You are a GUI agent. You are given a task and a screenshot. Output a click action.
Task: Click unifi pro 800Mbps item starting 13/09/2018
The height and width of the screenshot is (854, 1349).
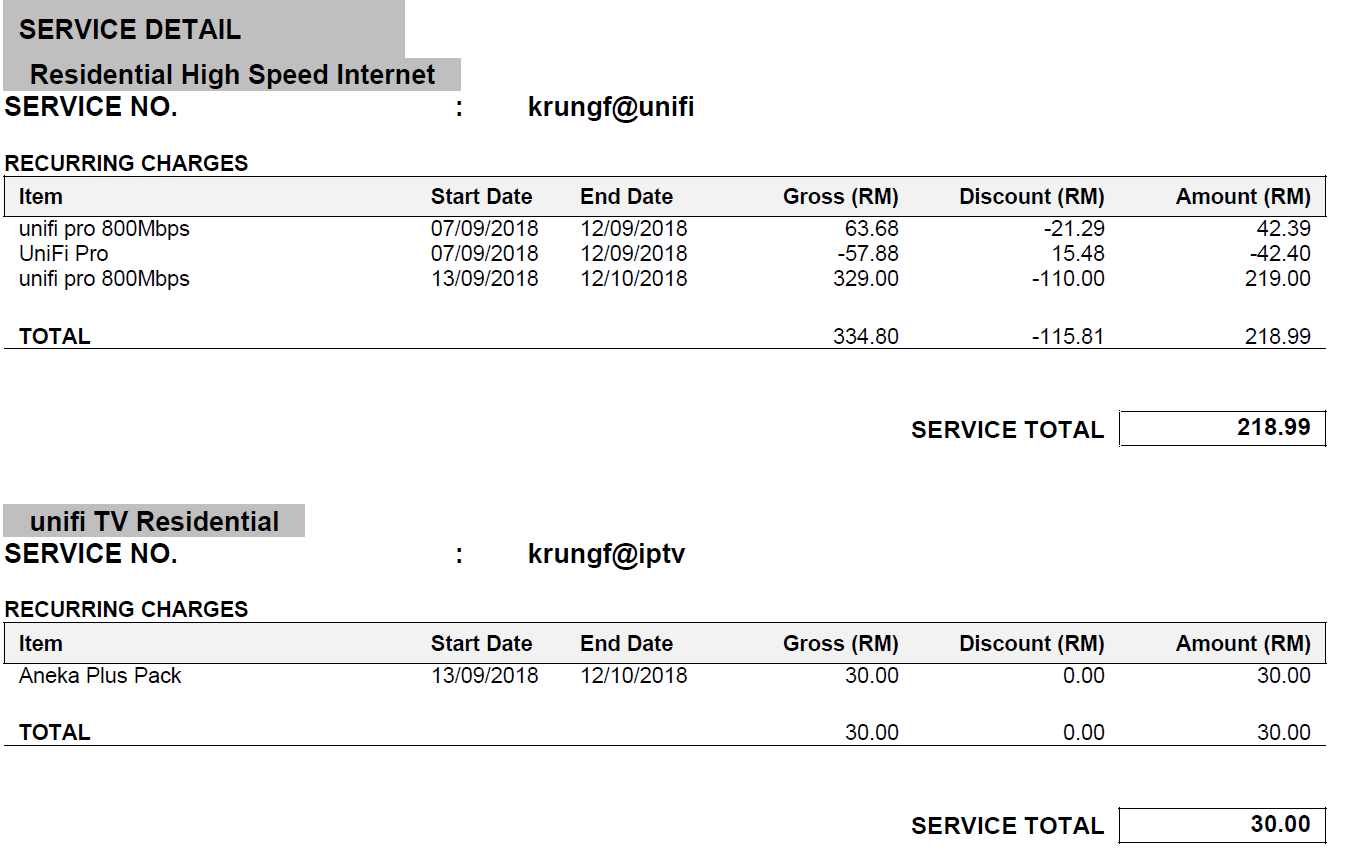click(x=104, y=279)
